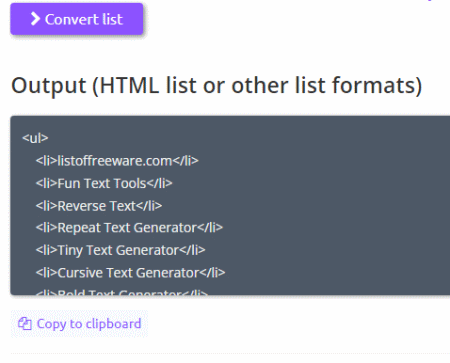Click the opening <li> tag before Reverse Text
Image resolution: width=450 pixels, height=363 pixels.
tap(46, 206)
